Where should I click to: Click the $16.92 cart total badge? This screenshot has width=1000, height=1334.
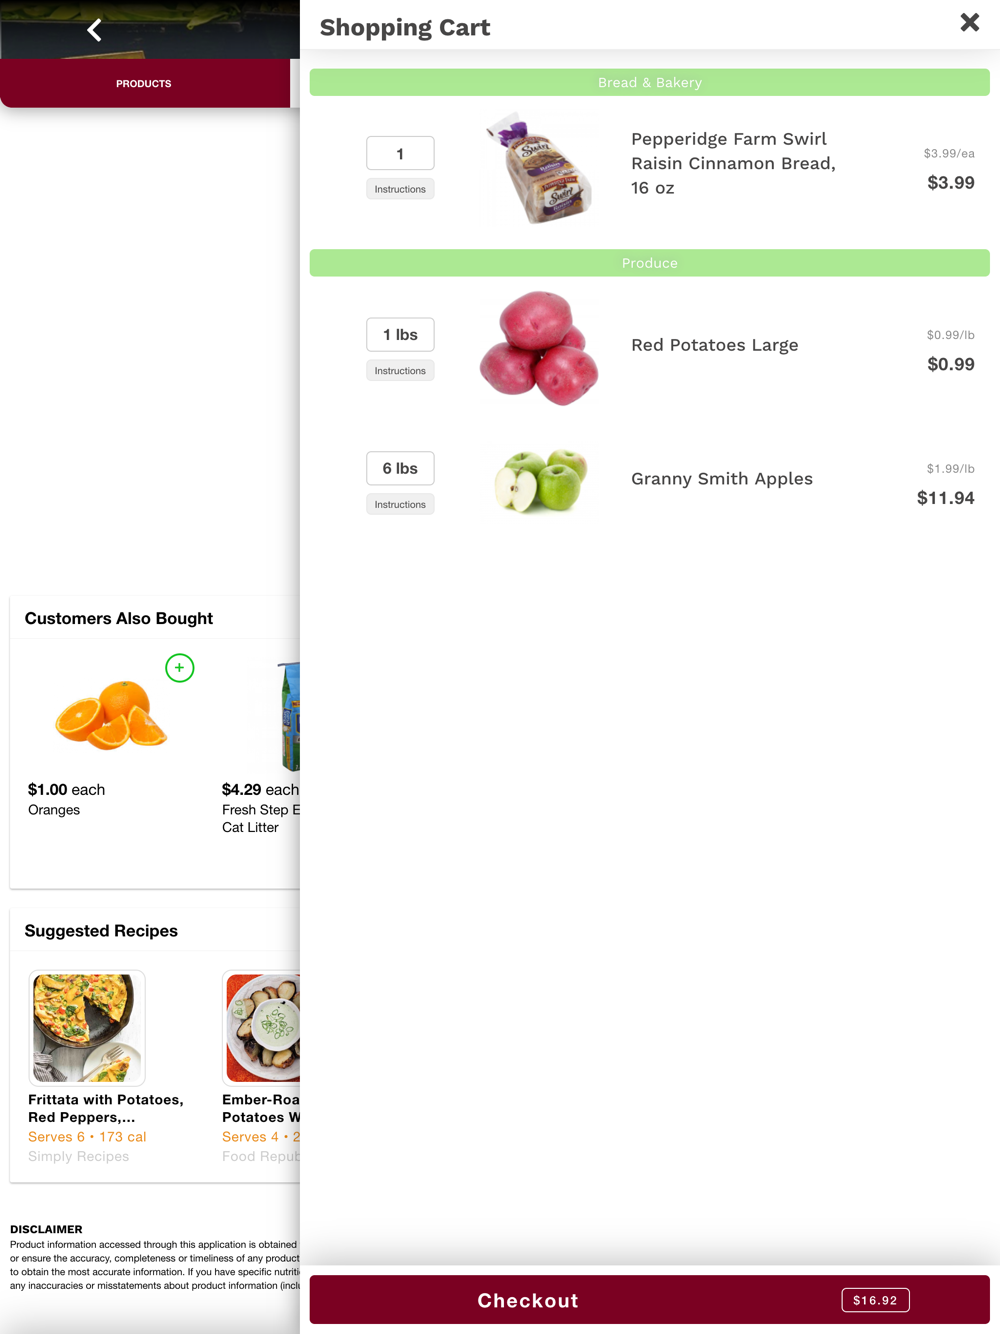tap(875, 1300)
